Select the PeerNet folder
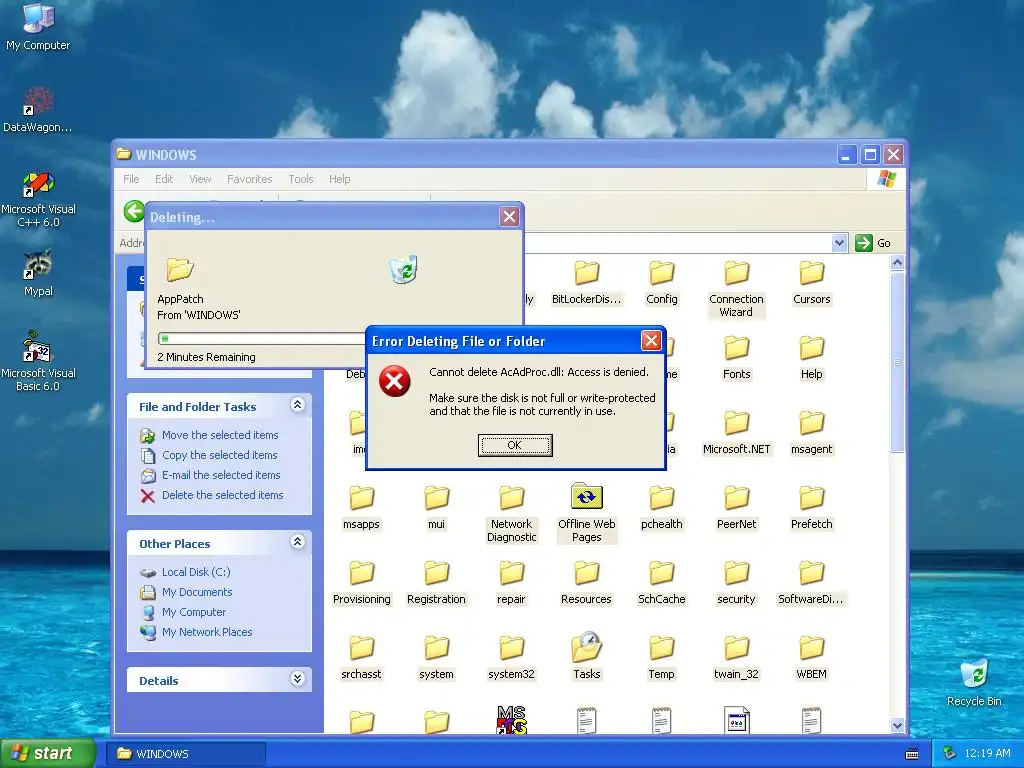Screen dimensions: 1024x768 coord(736,508)
